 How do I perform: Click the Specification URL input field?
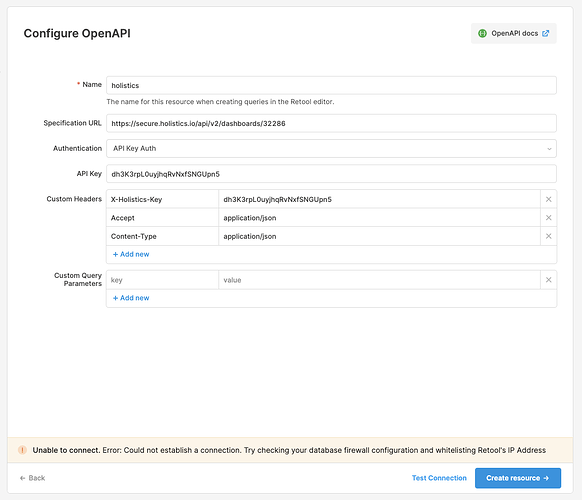point(331,123)
